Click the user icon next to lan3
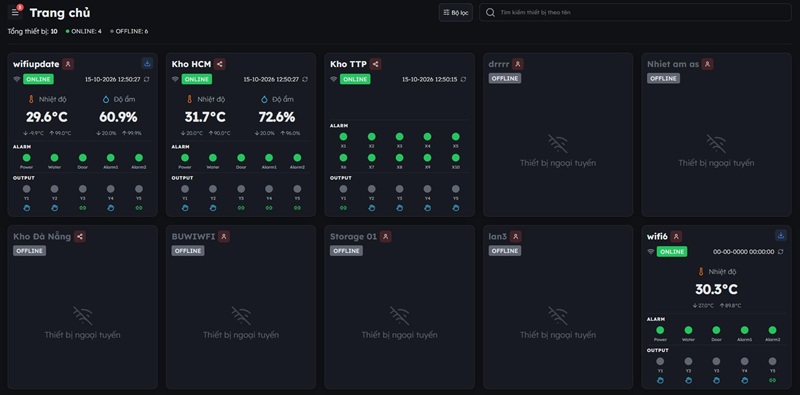This screenshot has width=800, height=395. tap(516, 236)
